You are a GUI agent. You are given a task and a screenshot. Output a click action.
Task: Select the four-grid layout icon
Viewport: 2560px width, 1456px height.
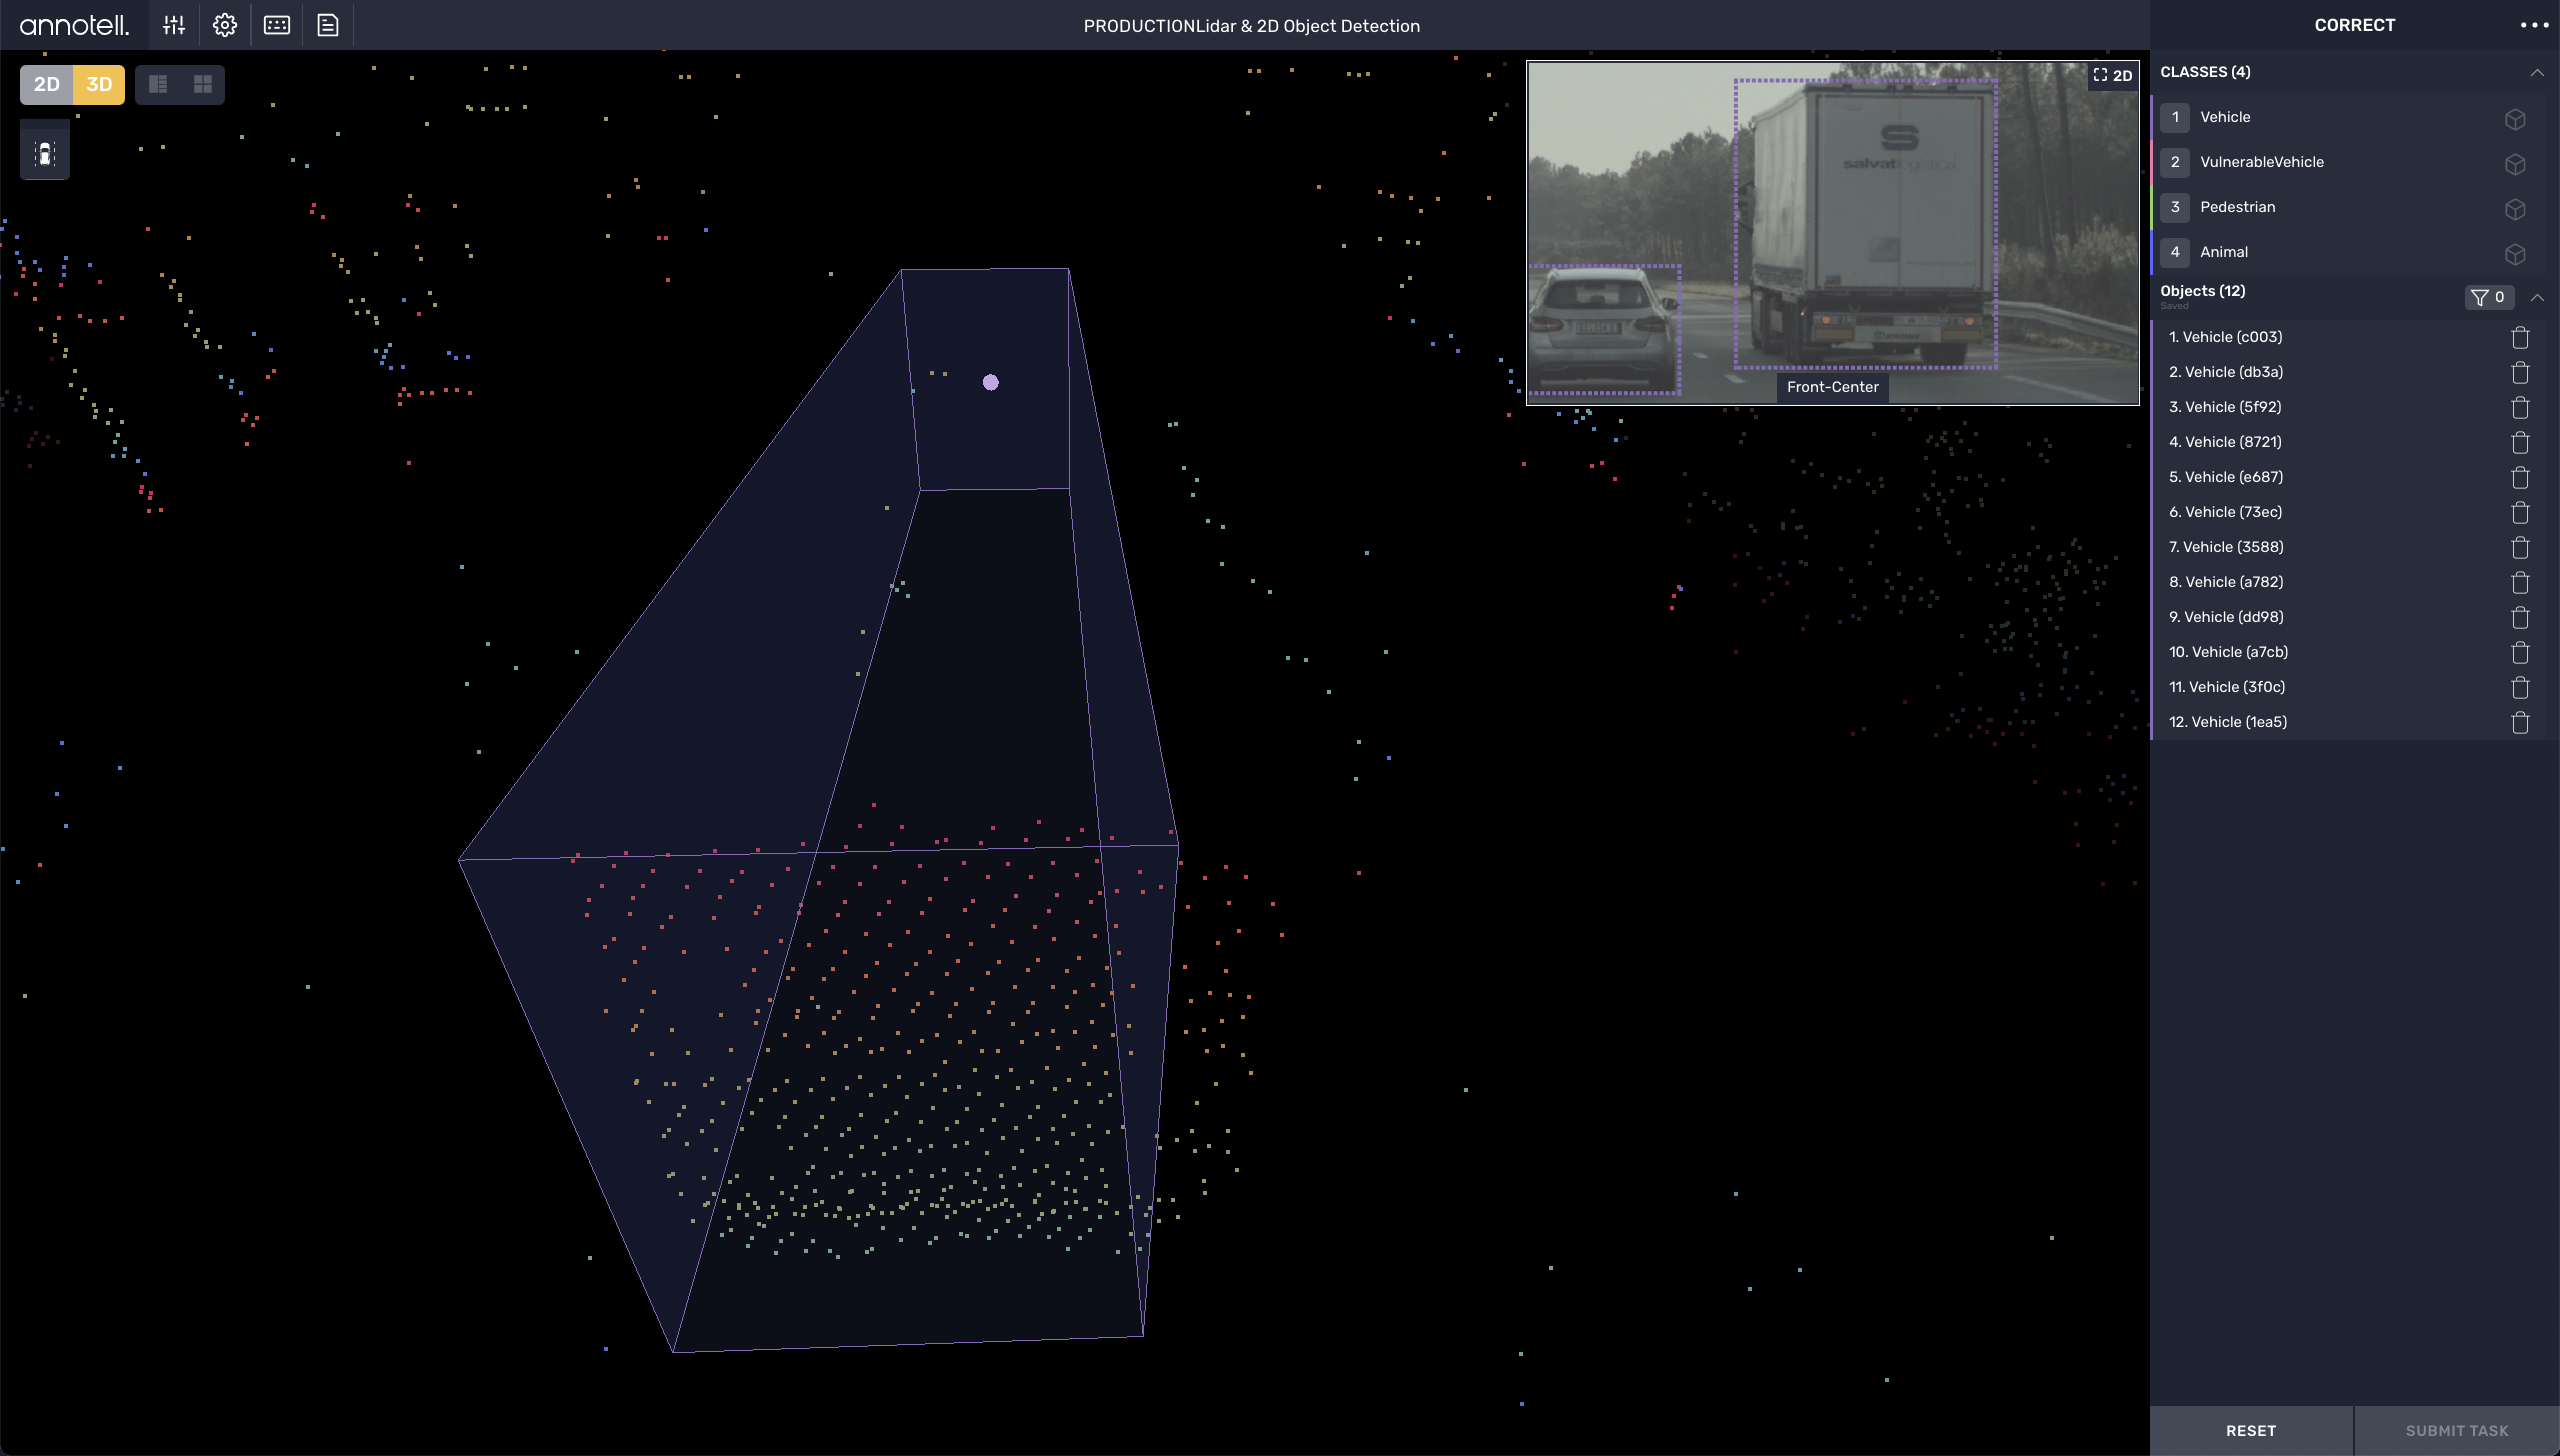203,84
